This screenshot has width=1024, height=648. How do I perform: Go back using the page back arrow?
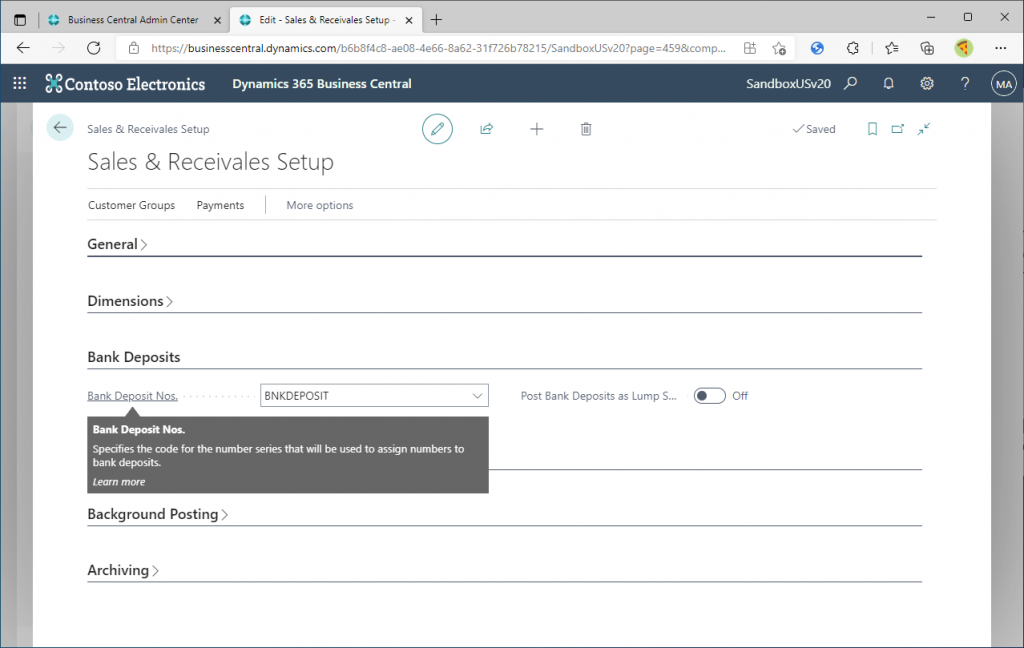(60, 128)
